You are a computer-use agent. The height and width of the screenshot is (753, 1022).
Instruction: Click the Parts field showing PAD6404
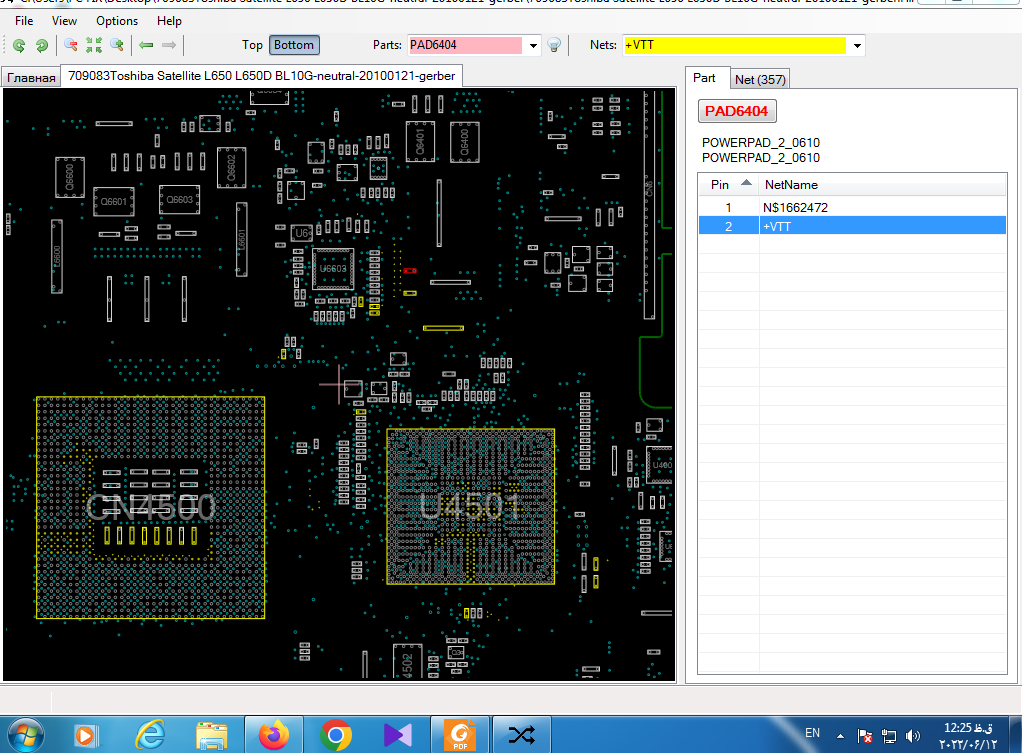(x=465, y=45)
